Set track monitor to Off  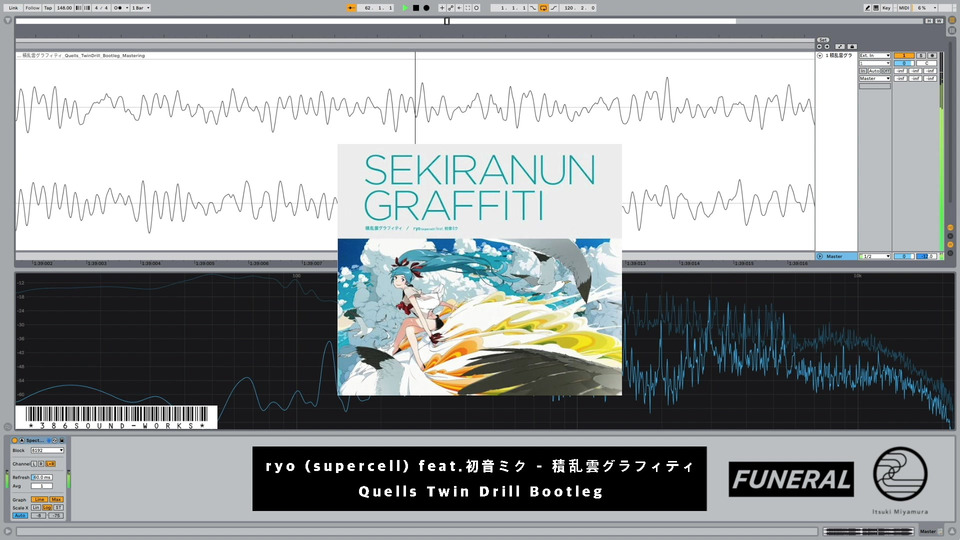885,71
